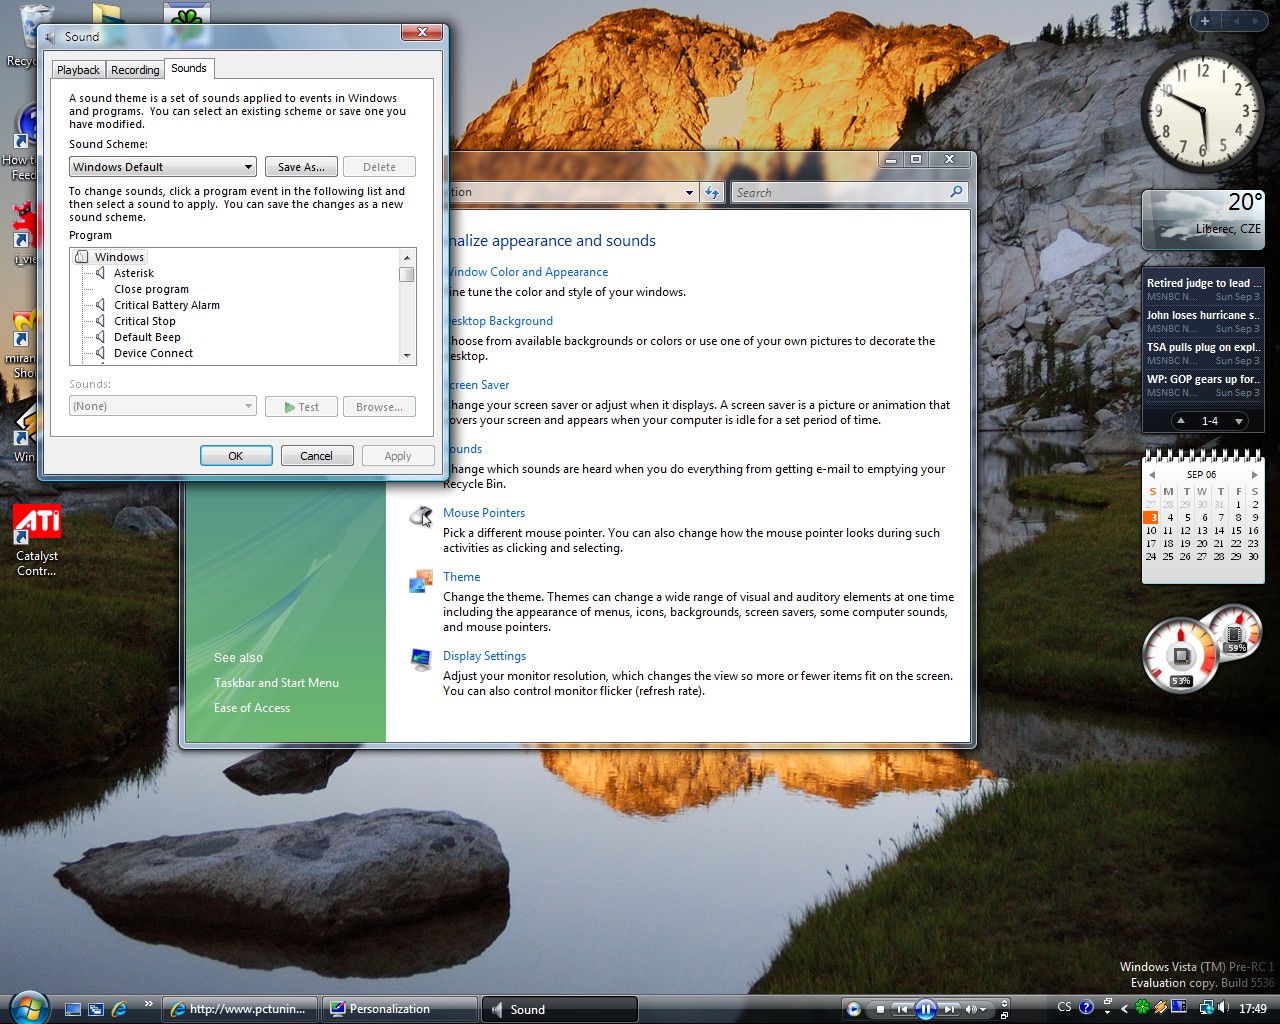Click Windows Sidebar tray icon

(1179, 1006)
